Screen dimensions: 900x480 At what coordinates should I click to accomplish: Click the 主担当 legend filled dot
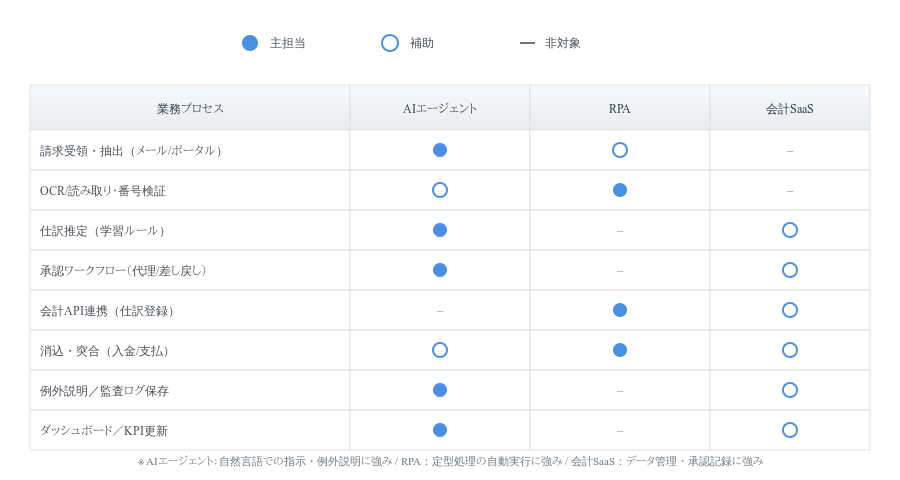pyautogui.click(x=250, y=43)
